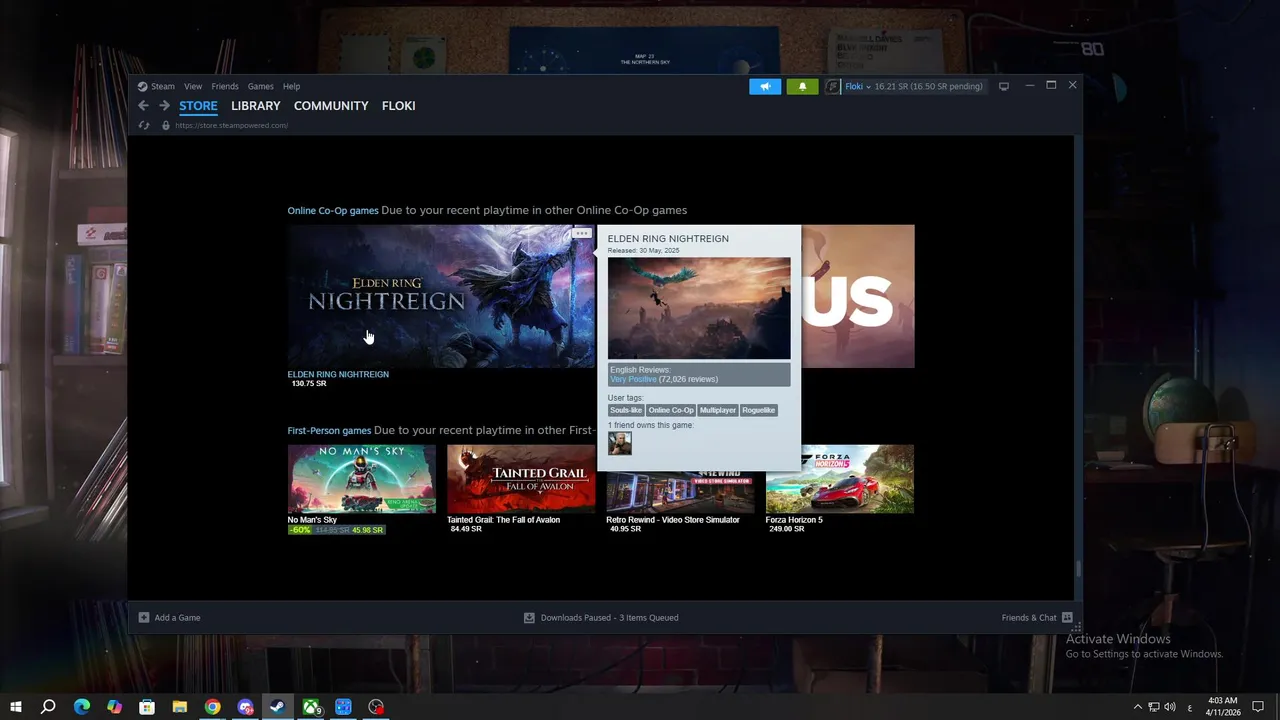Click the Nightreign popup screenshot

coord(699,308)
